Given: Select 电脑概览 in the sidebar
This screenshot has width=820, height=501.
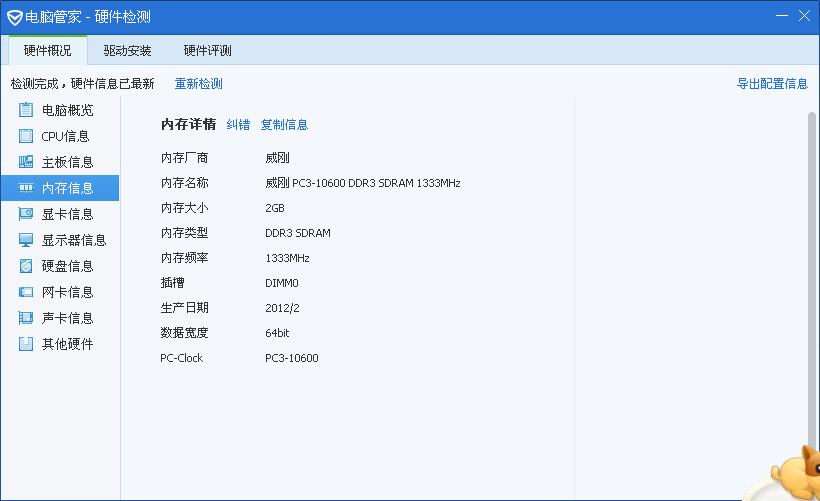Looking at the screenshot, I should [60, 110].
